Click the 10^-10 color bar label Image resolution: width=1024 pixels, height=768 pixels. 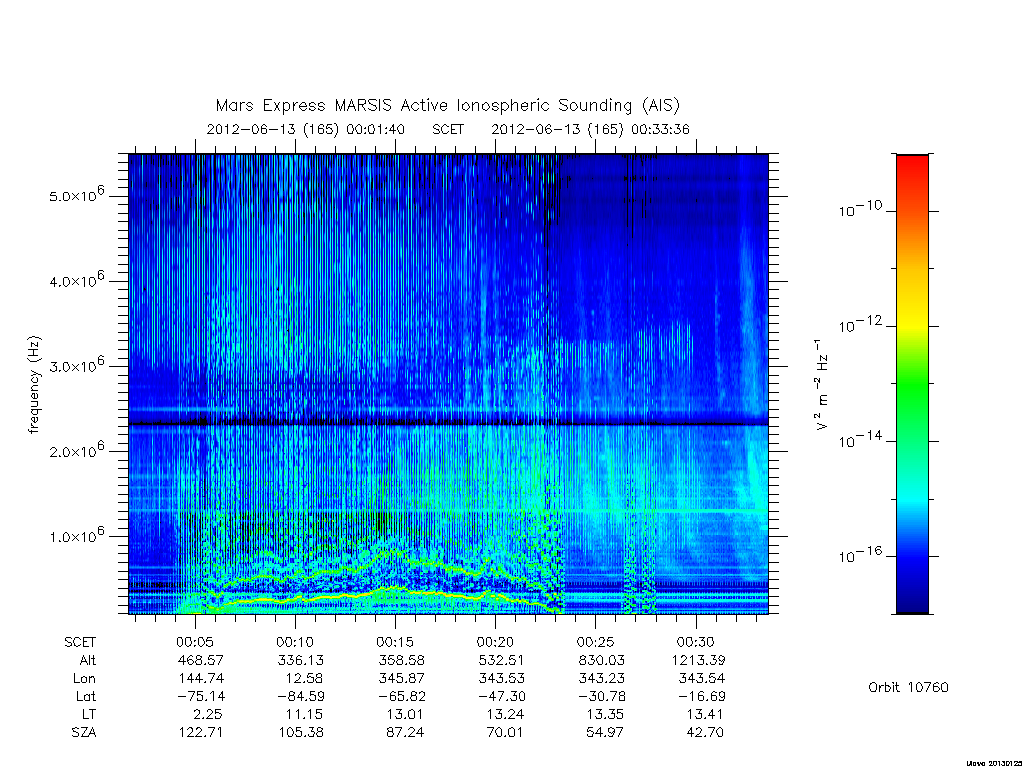(860, 209)
